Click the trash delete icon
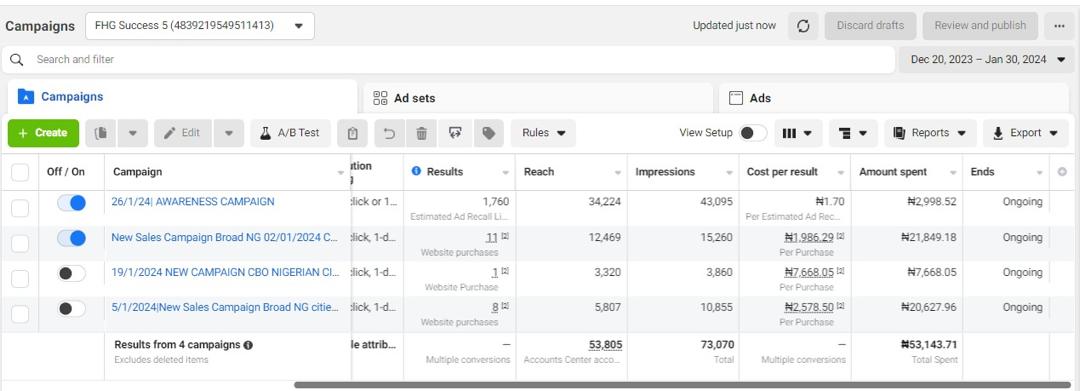The height and width of the screenshot is (391, 1080). pyautogui.click(x=422, y=134)
